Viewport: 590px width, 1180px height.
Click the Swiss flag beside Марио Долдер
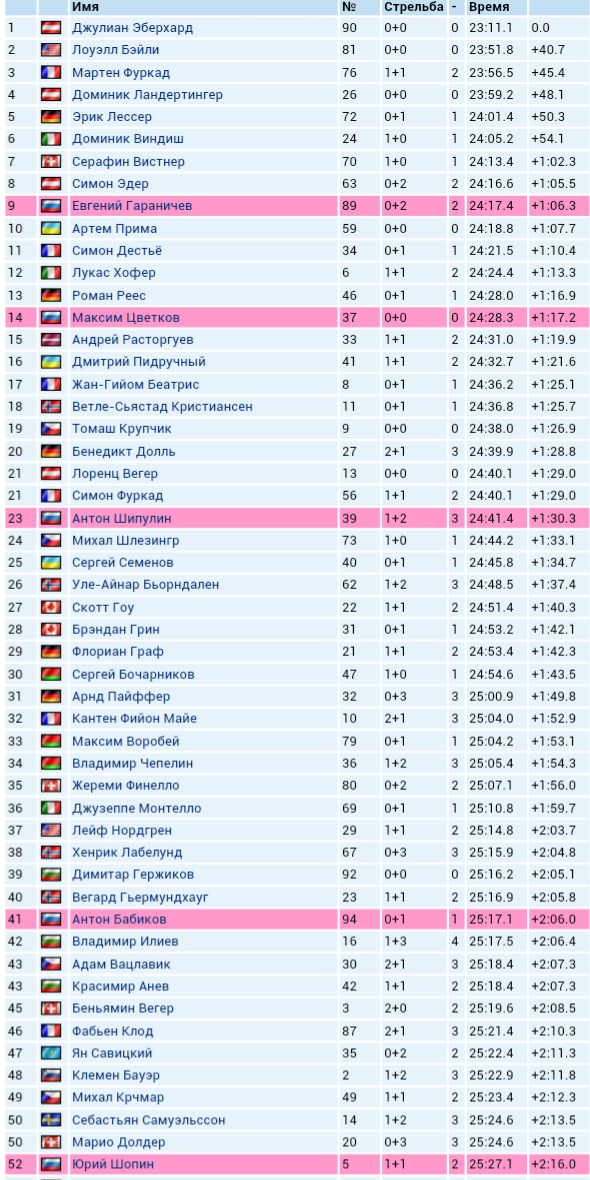coord(51,1142)
